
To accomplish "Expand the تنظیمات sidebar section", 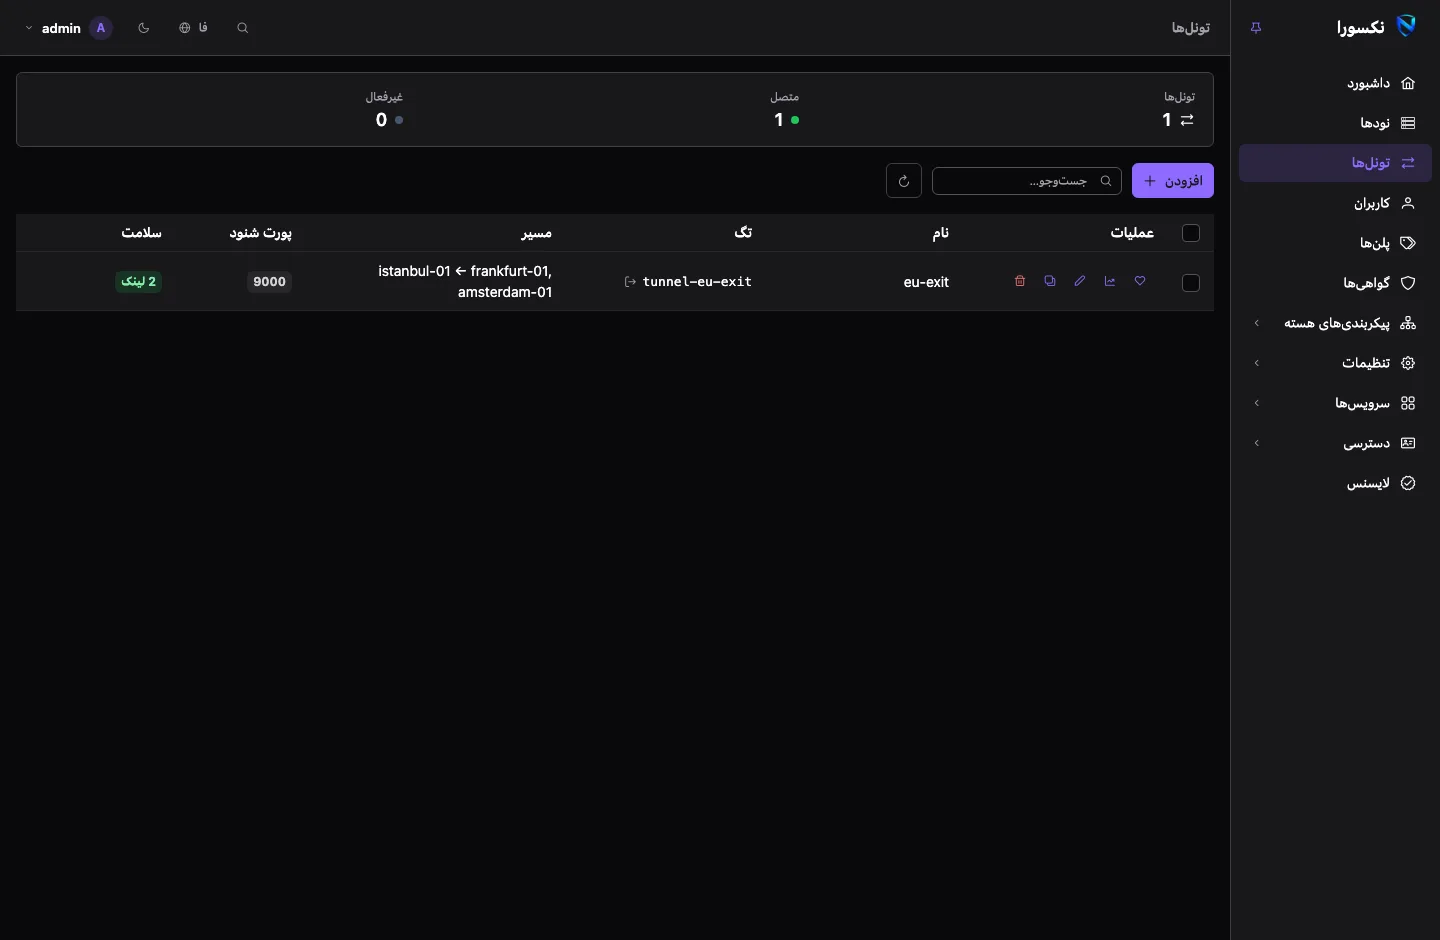I will [1335, 363].
